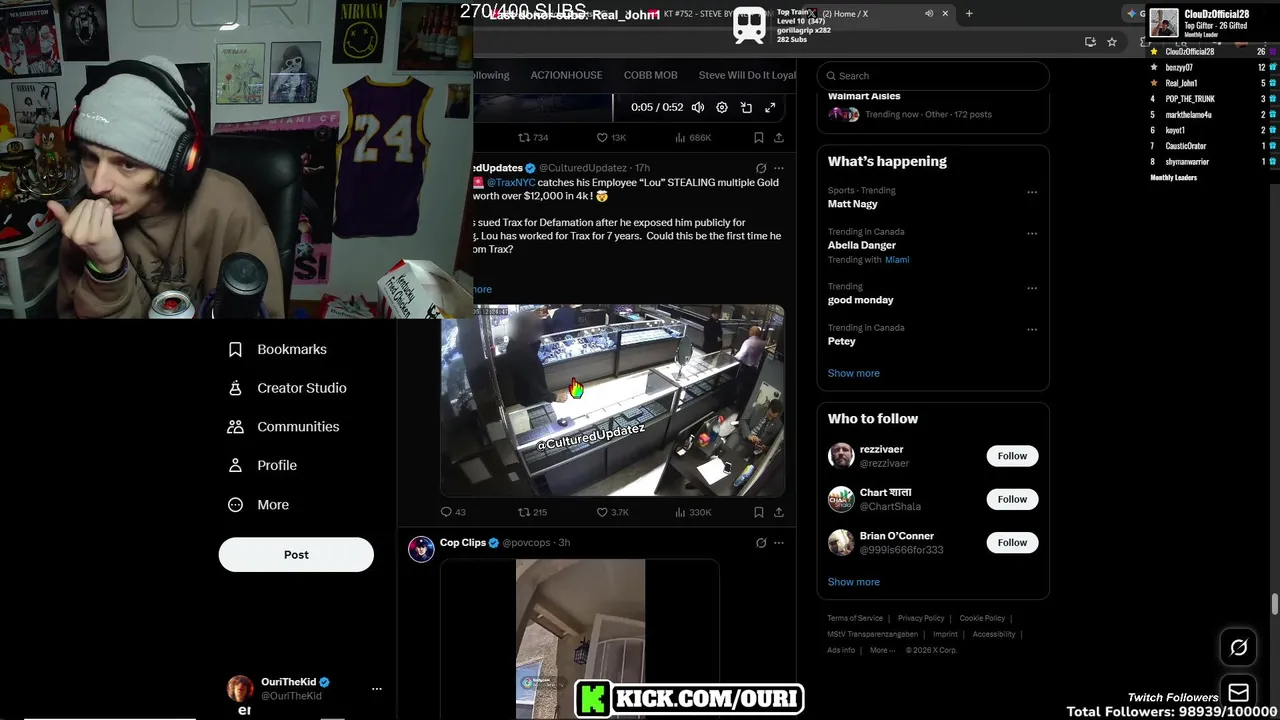
Task: Open Terms of Service footer link
Action: point(855,618)
